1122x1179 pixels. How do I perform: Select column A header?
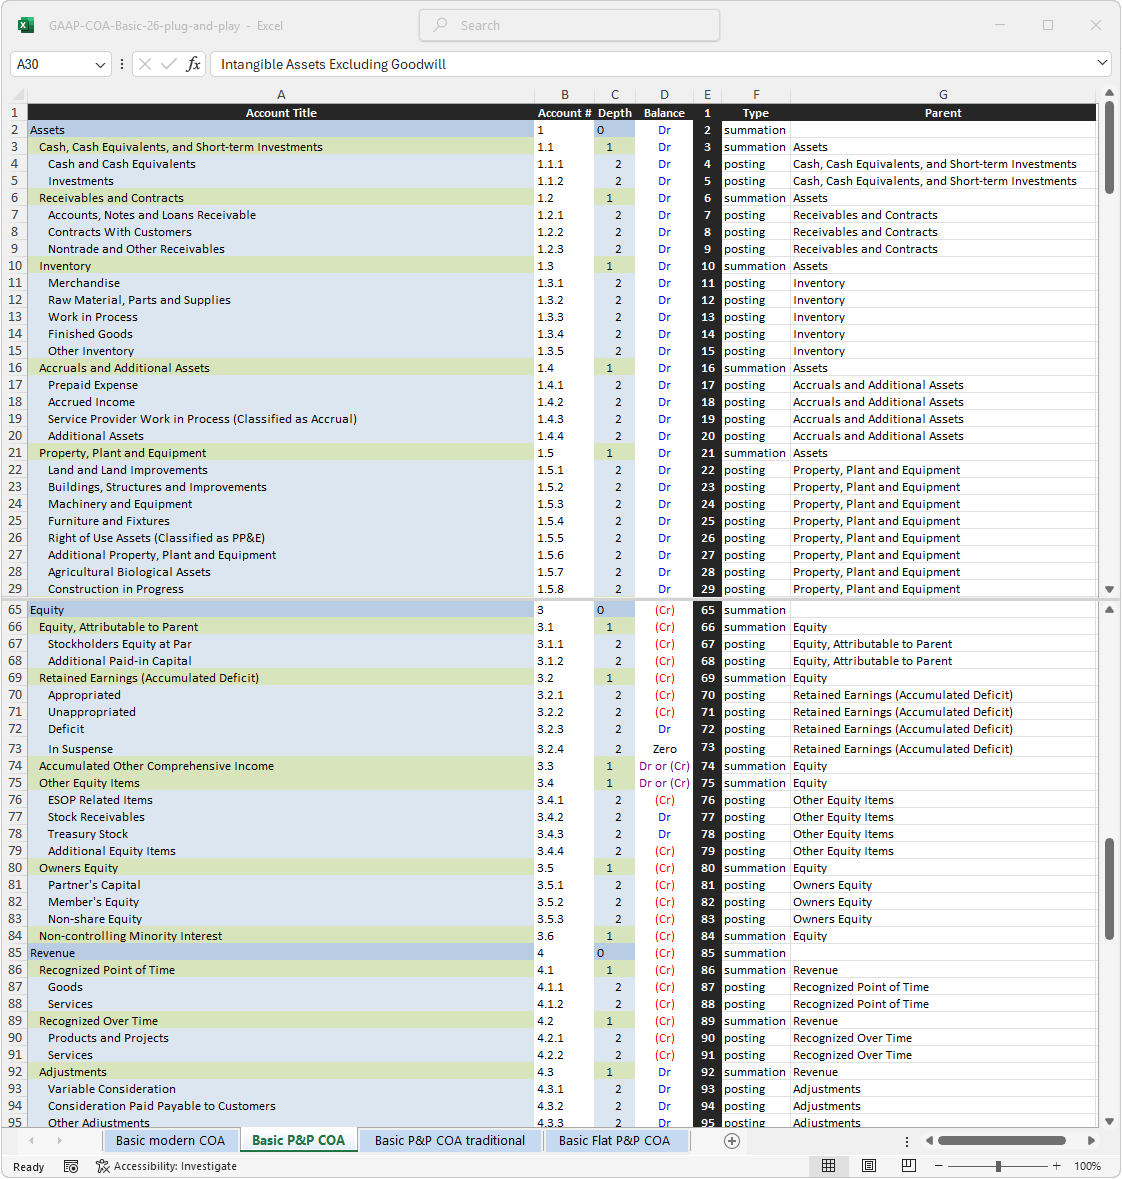pos(281,95)
